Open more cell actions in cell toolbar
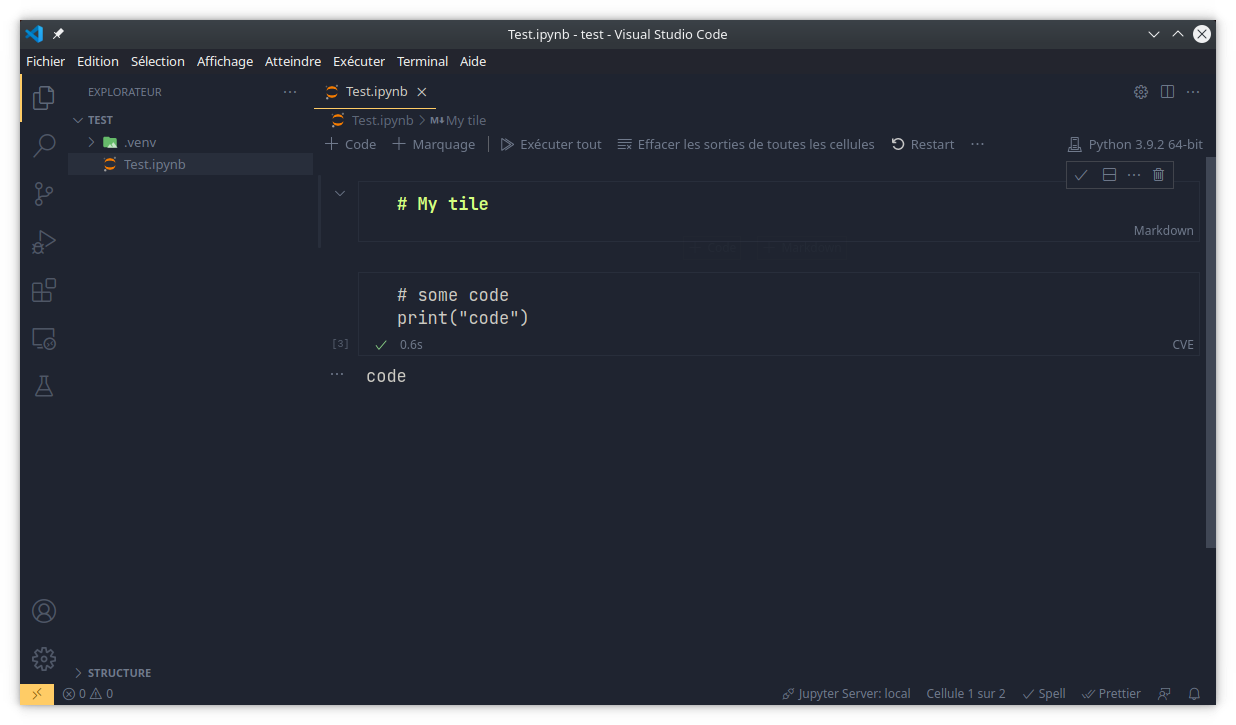Viewport: 1236px width, 725px height. click(x=1134, y=175)
